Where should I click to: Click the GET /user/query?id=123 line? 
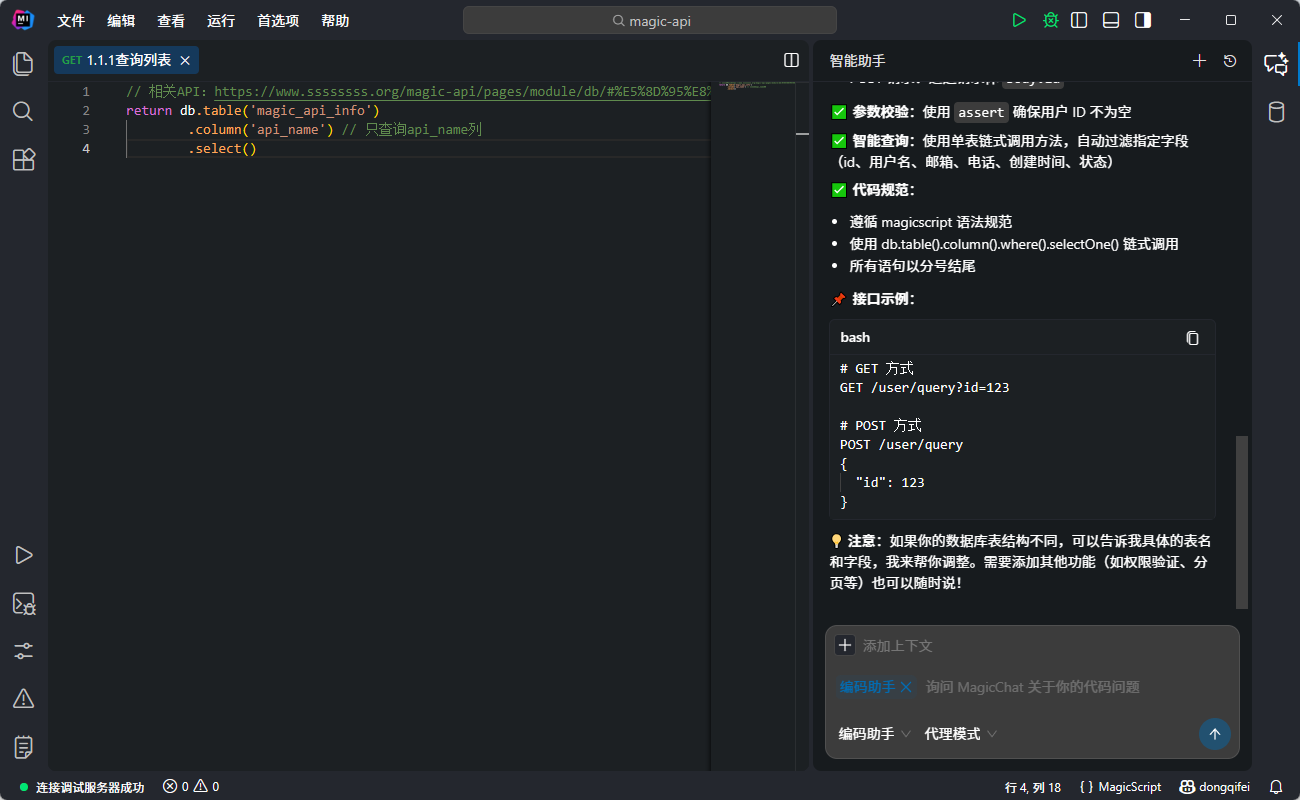[924, 387]
